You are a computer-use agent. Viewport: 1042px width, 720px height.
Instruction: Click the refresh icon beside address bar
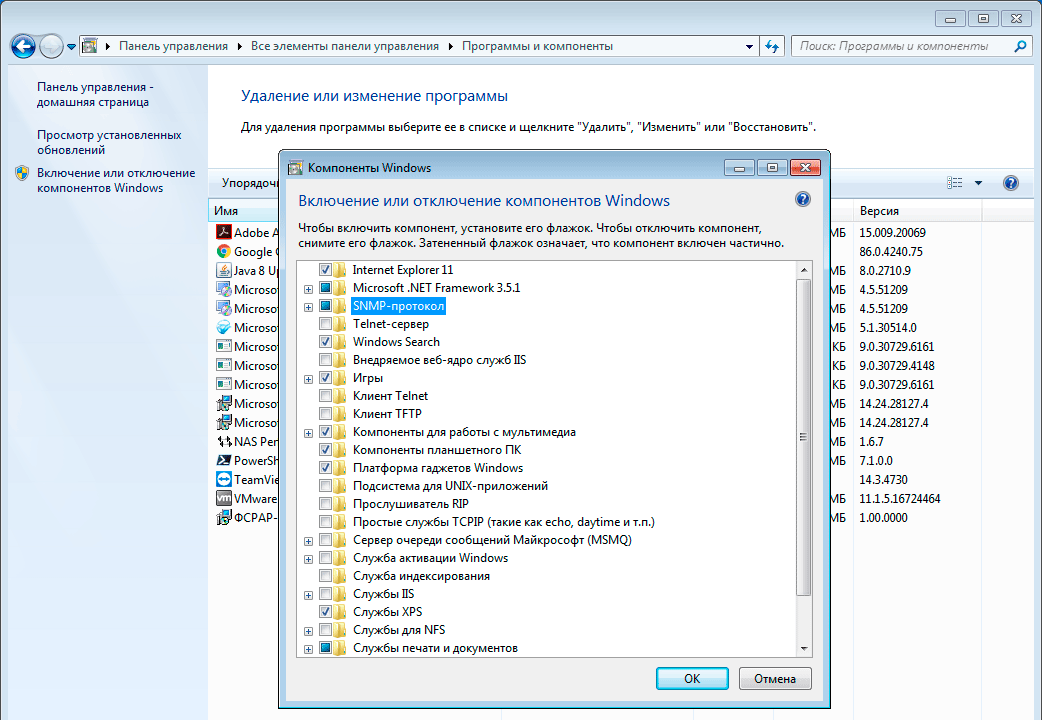pos(772,46)
